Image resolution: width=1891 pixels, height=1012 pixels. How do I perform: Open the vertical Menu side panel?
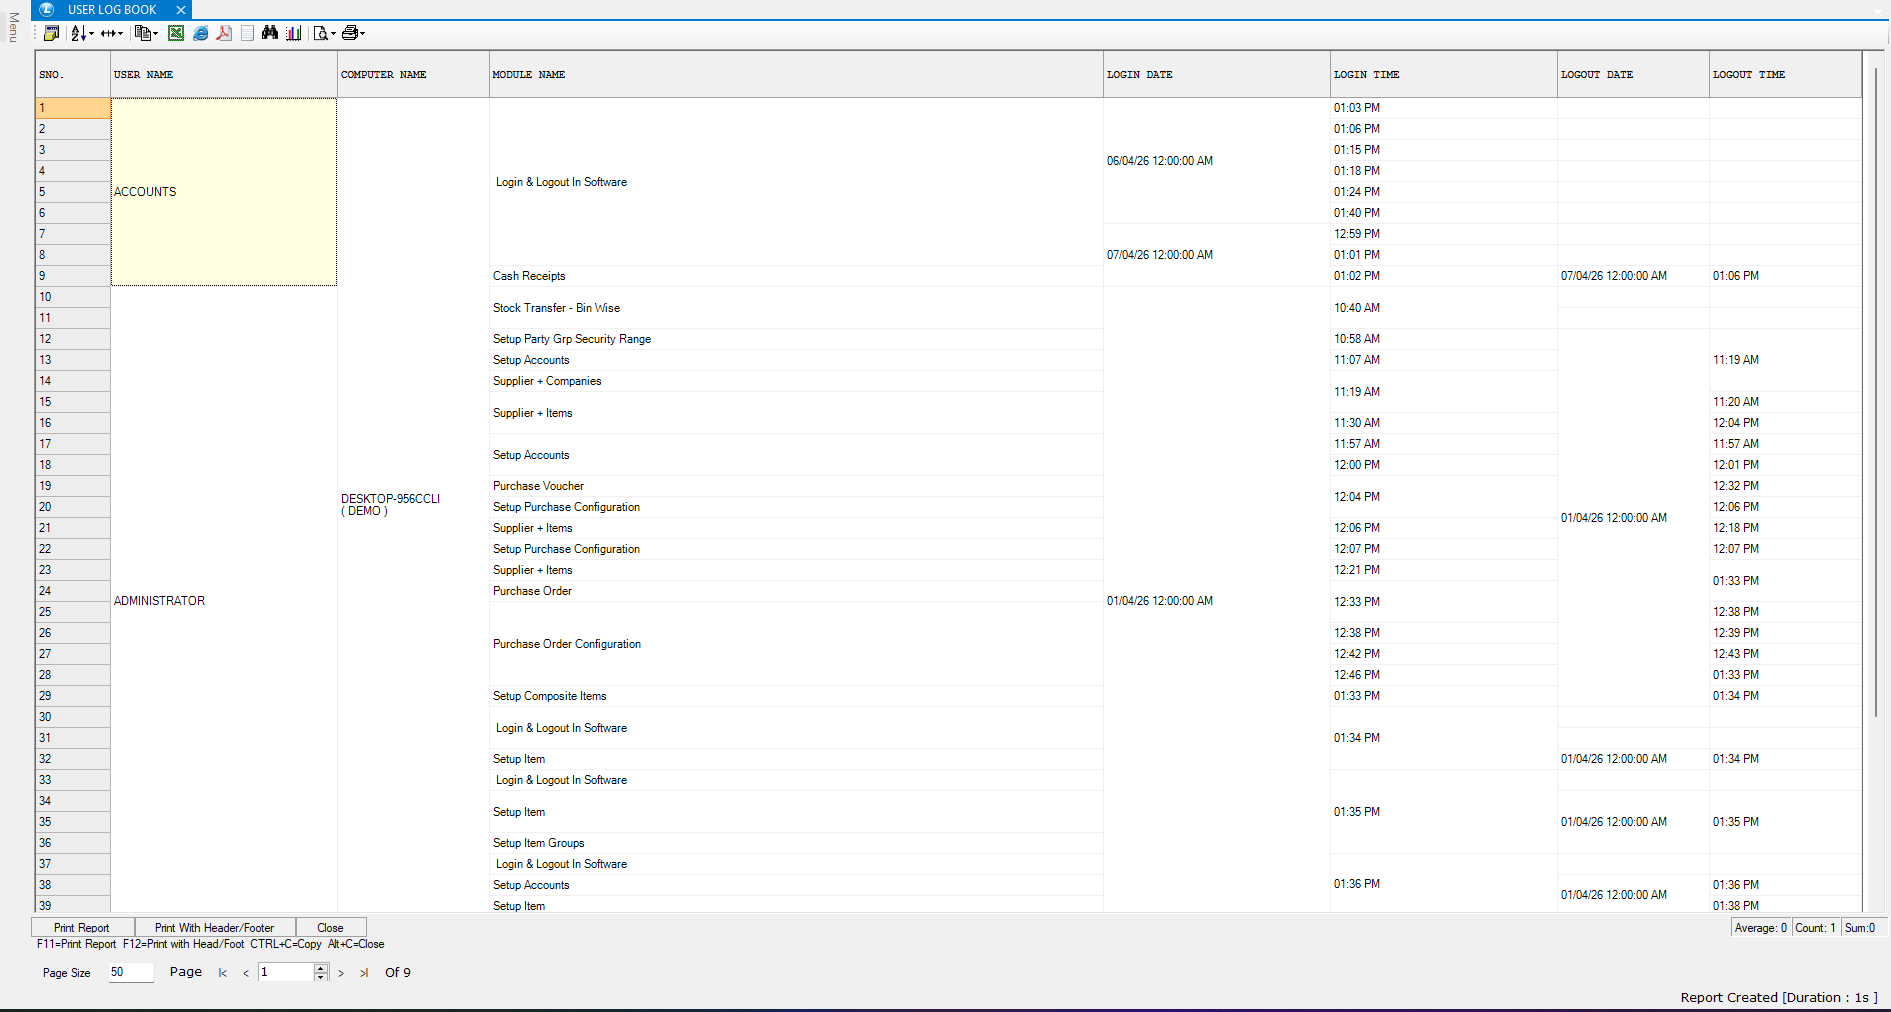pyautogui.click(x=13, y=27)
